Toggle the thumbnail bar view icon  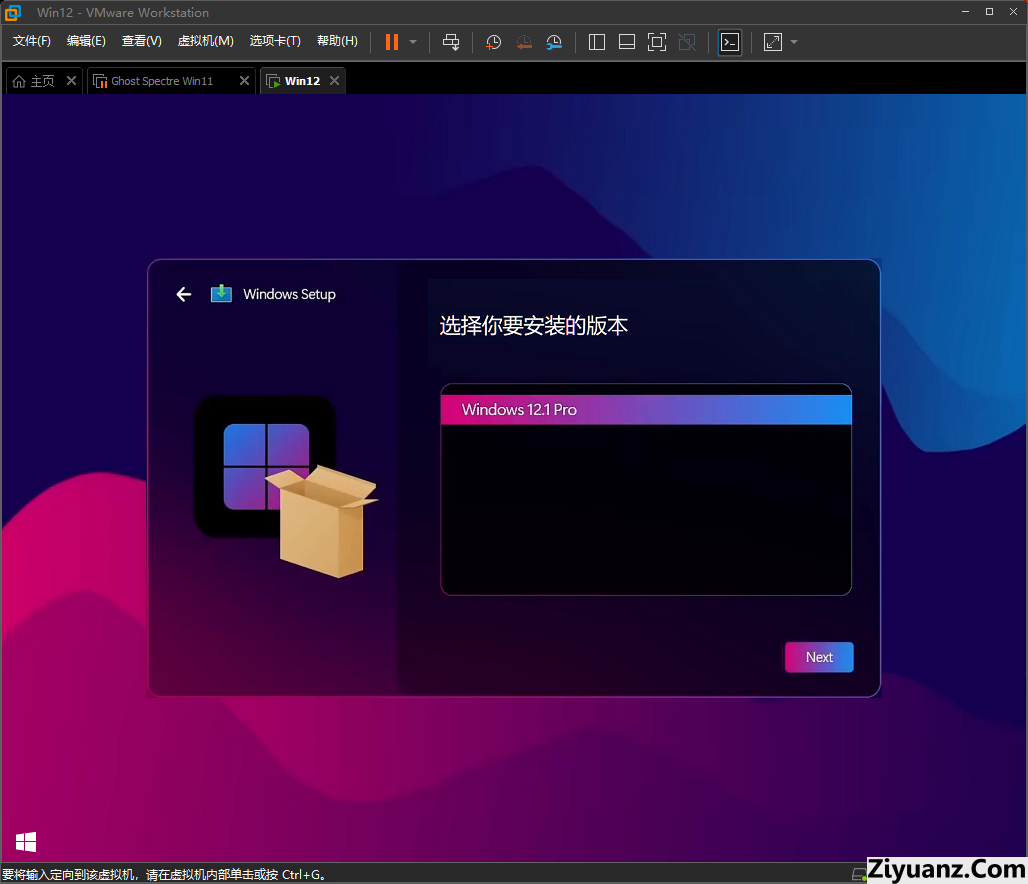pyautogui.click(x=627, y=42)
